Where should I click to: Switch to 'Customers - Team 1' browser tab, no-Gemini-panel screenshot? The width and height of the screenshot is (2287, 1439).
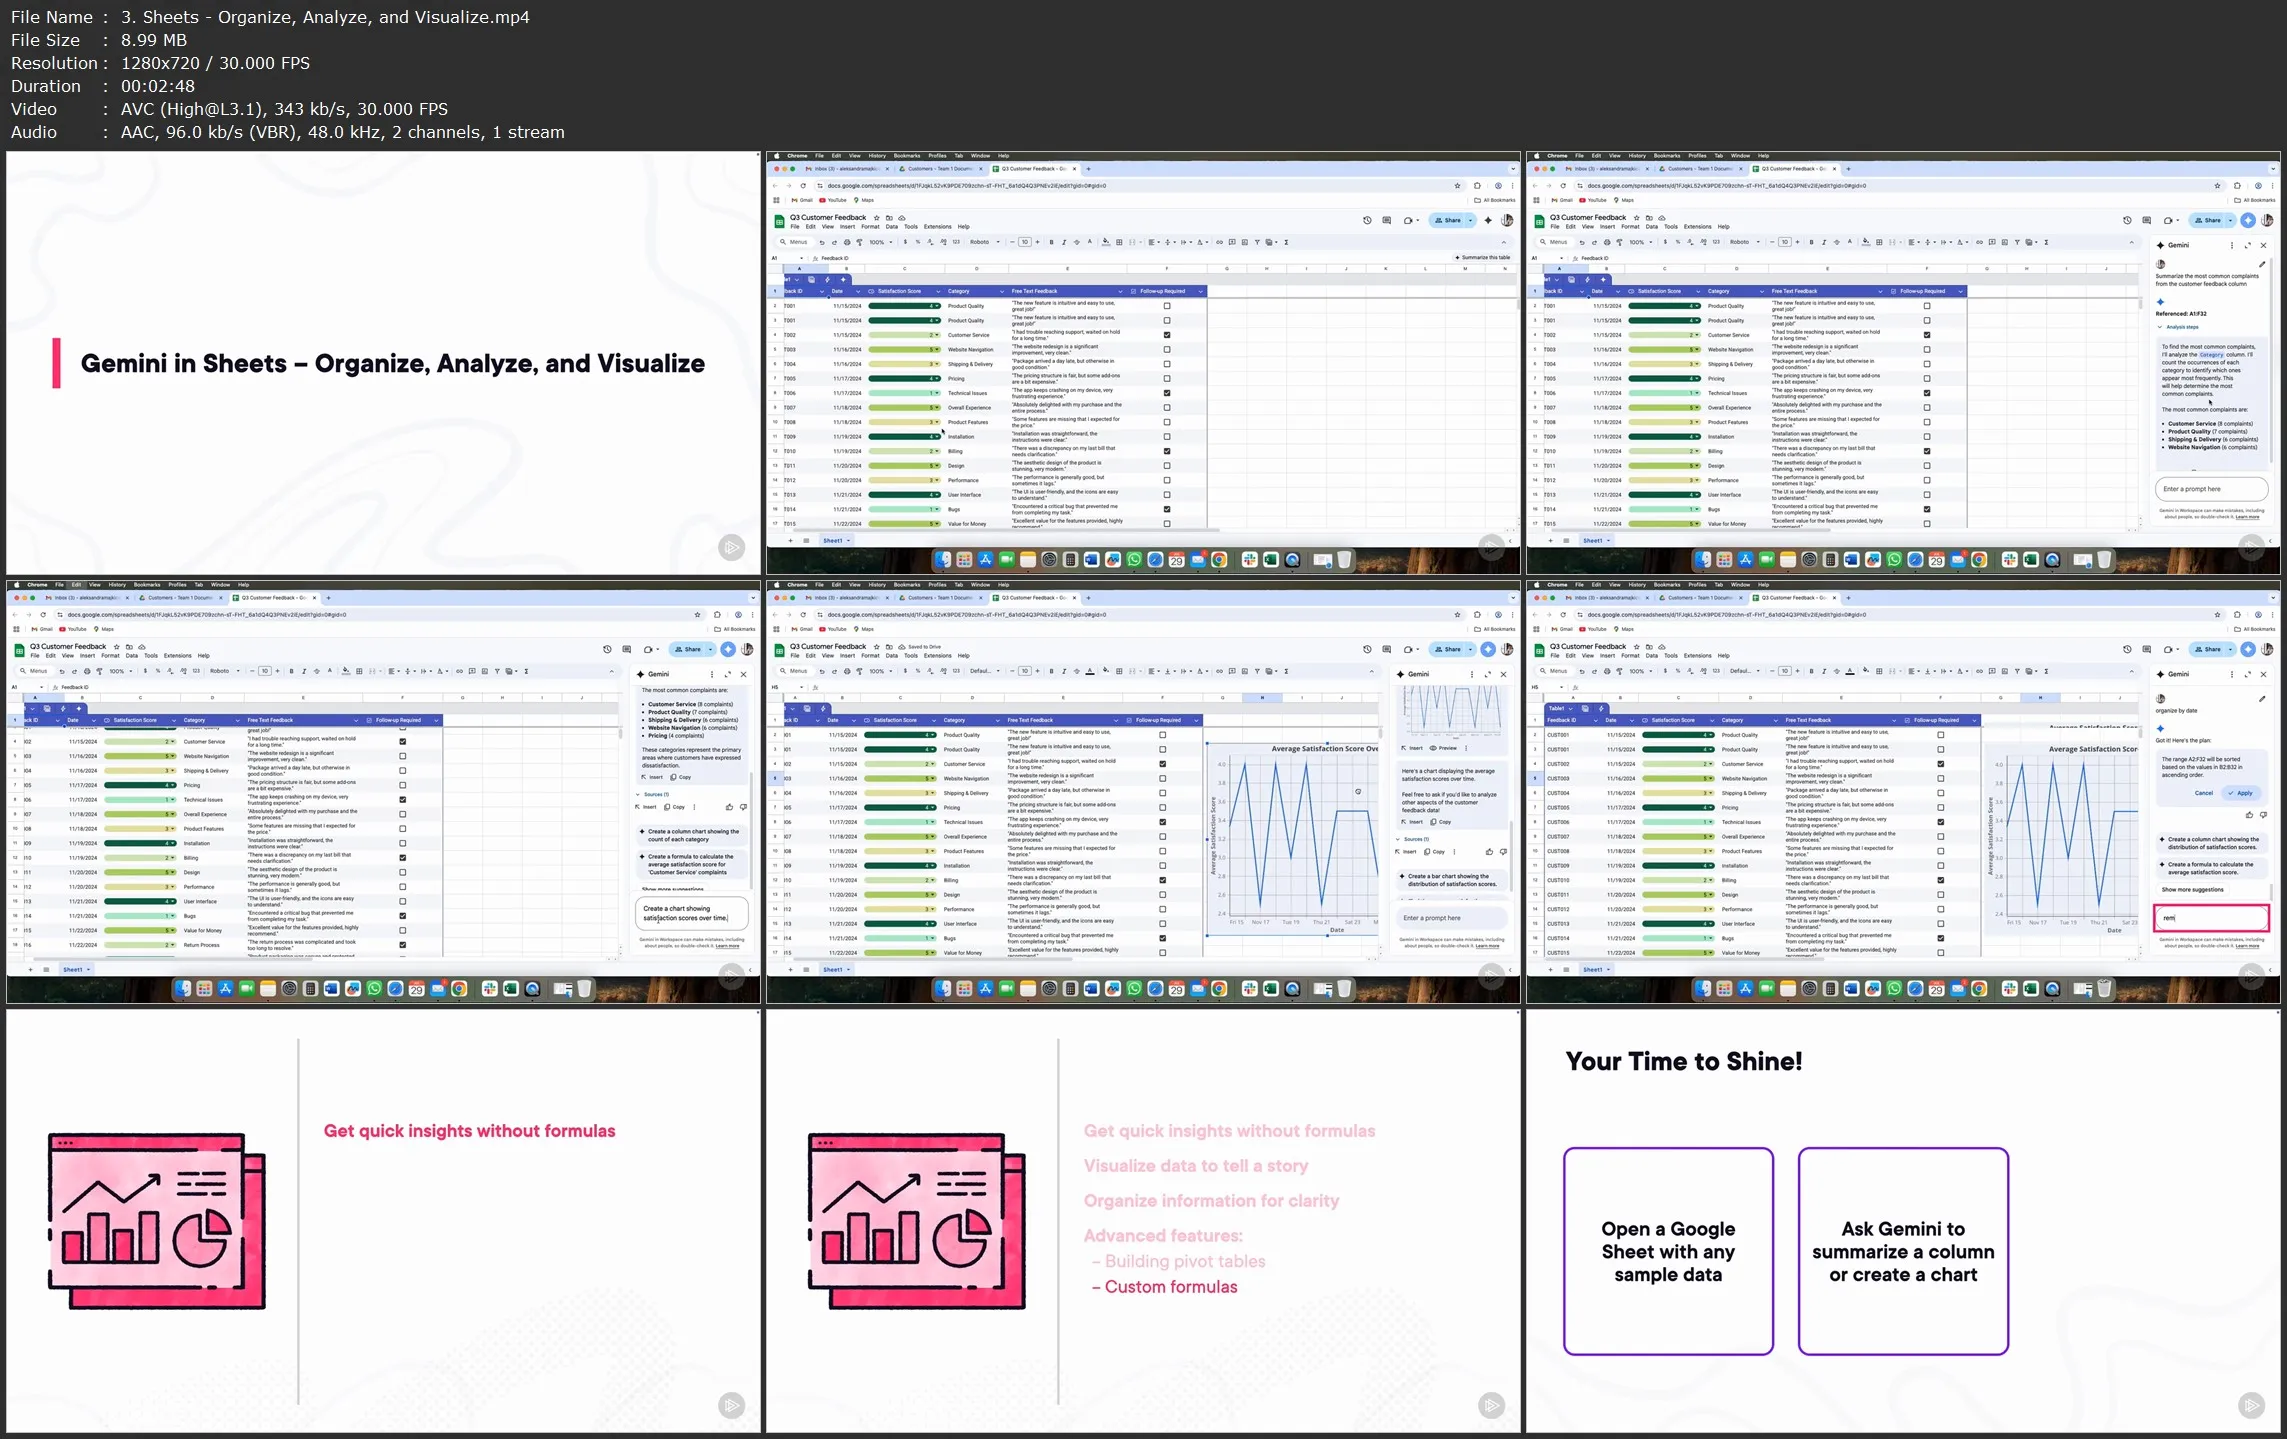coord(941,169)
